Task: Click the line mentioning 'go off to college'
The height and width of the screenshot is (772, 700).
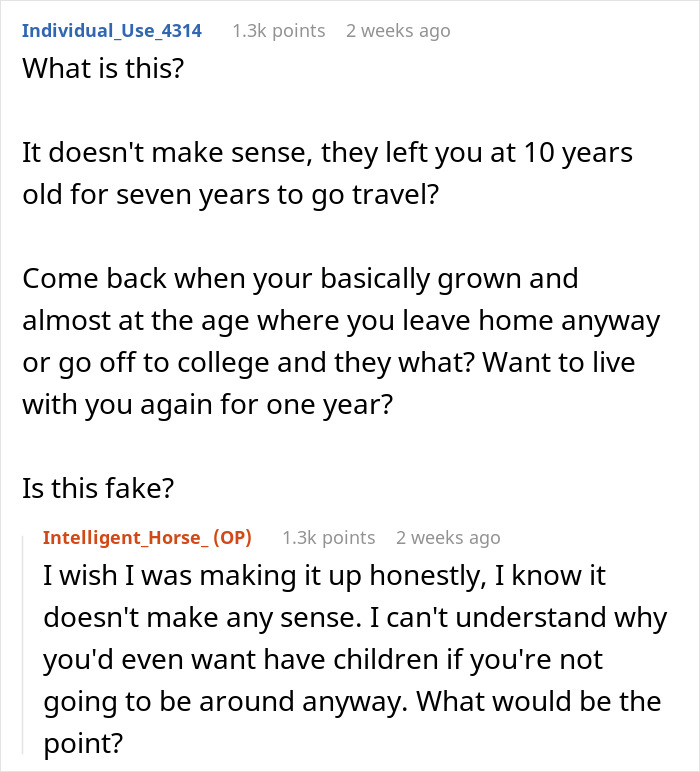Action: 328,362
